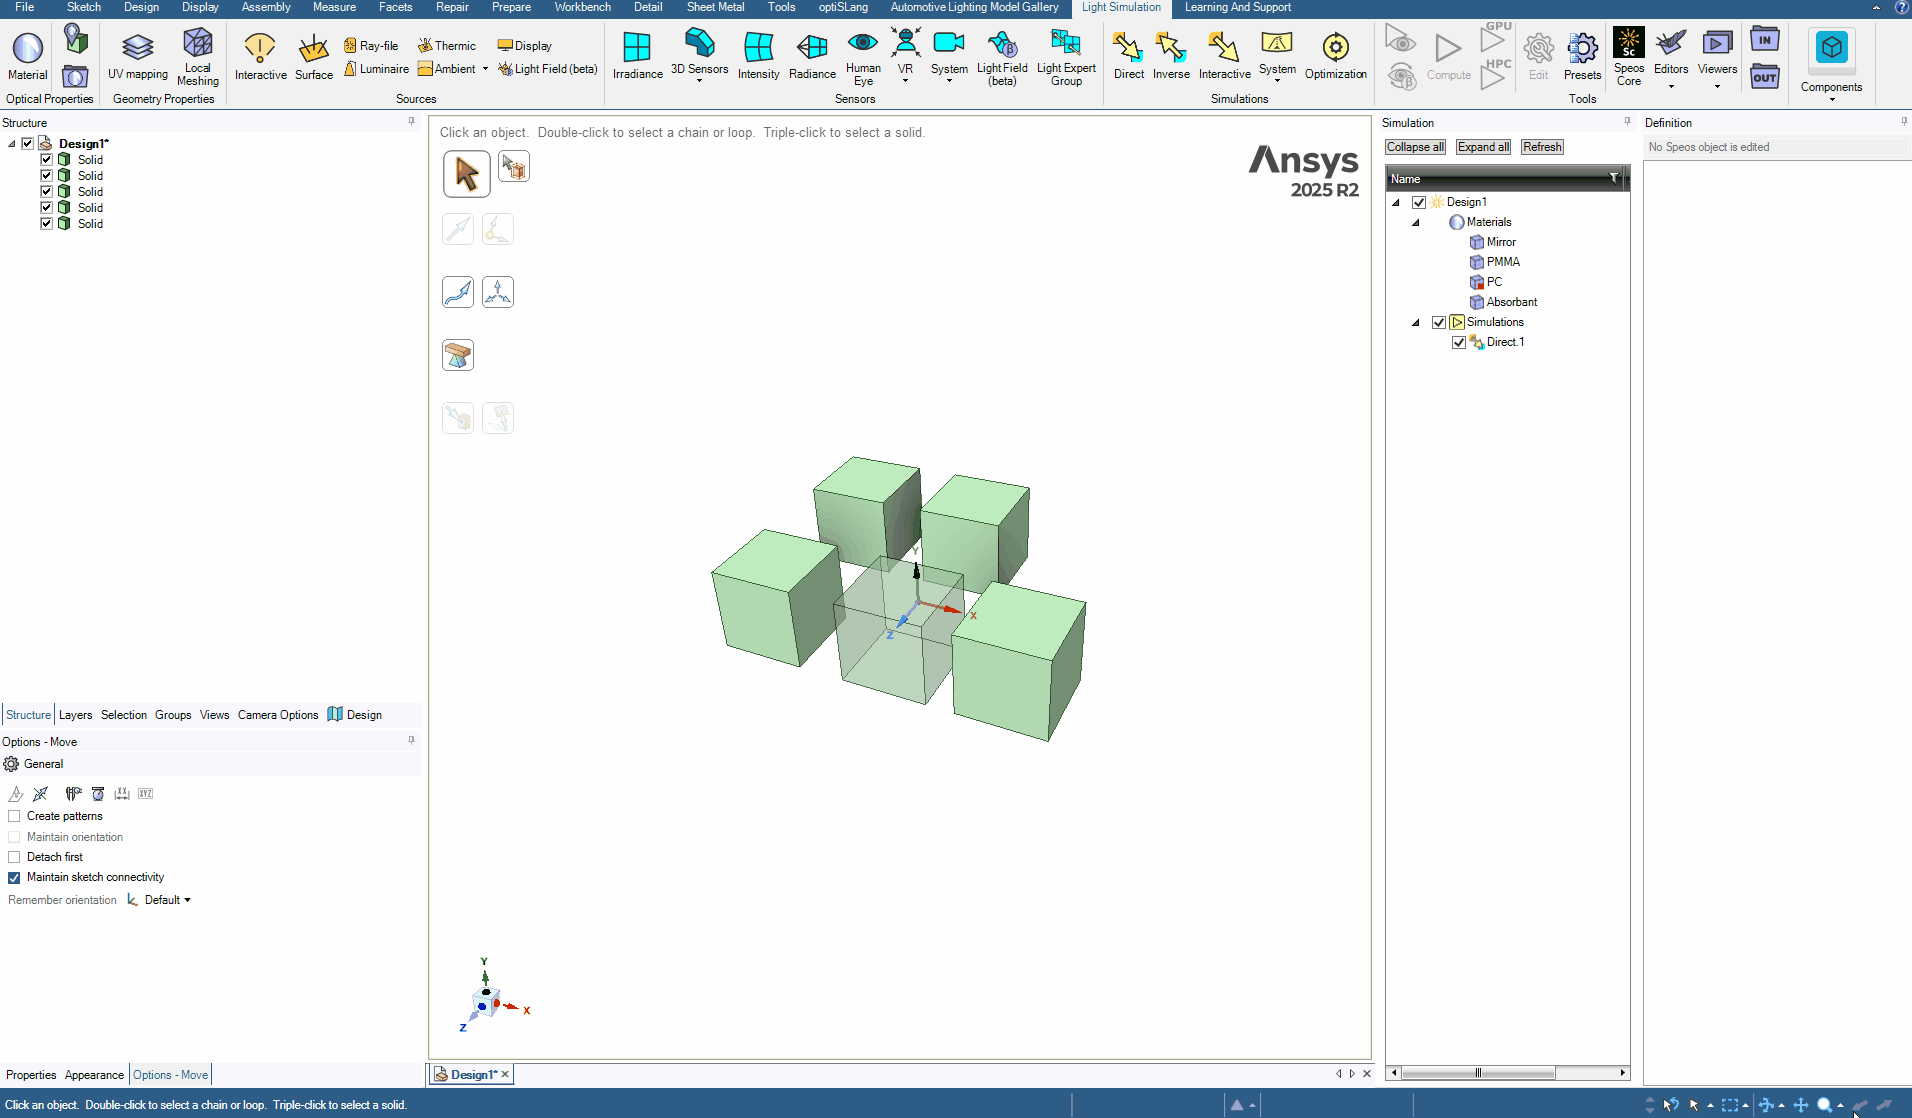
Task: Toggle the Design1 checkbox in Simulation tree
Action: point(1419,202)
